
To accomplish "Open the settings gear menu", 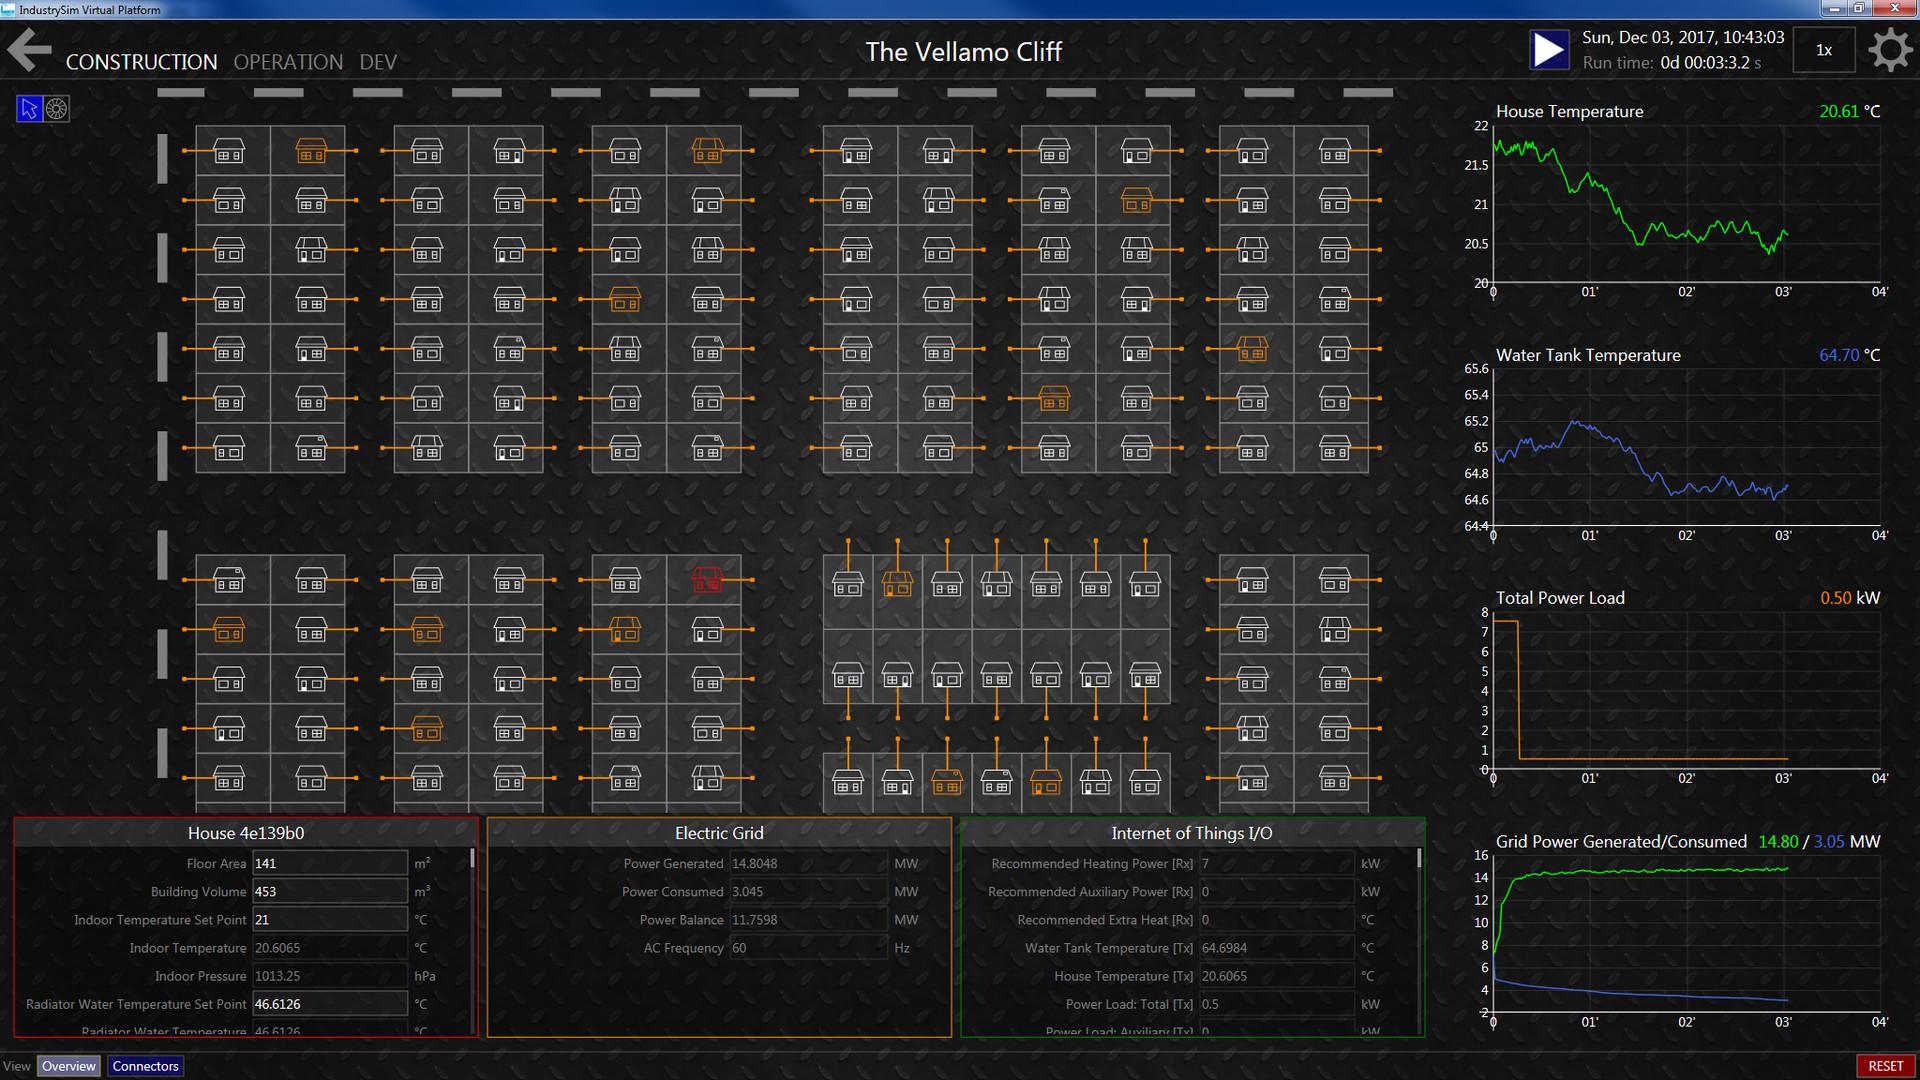I will coord(1890,49).
